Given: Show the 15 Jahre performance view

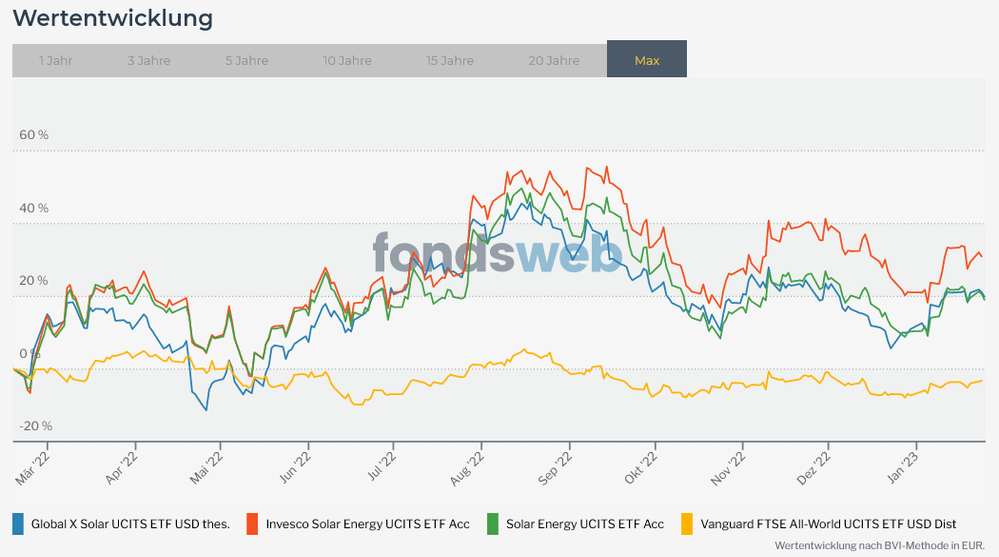Looking at the screenshot, I should (x=450, y=60).
